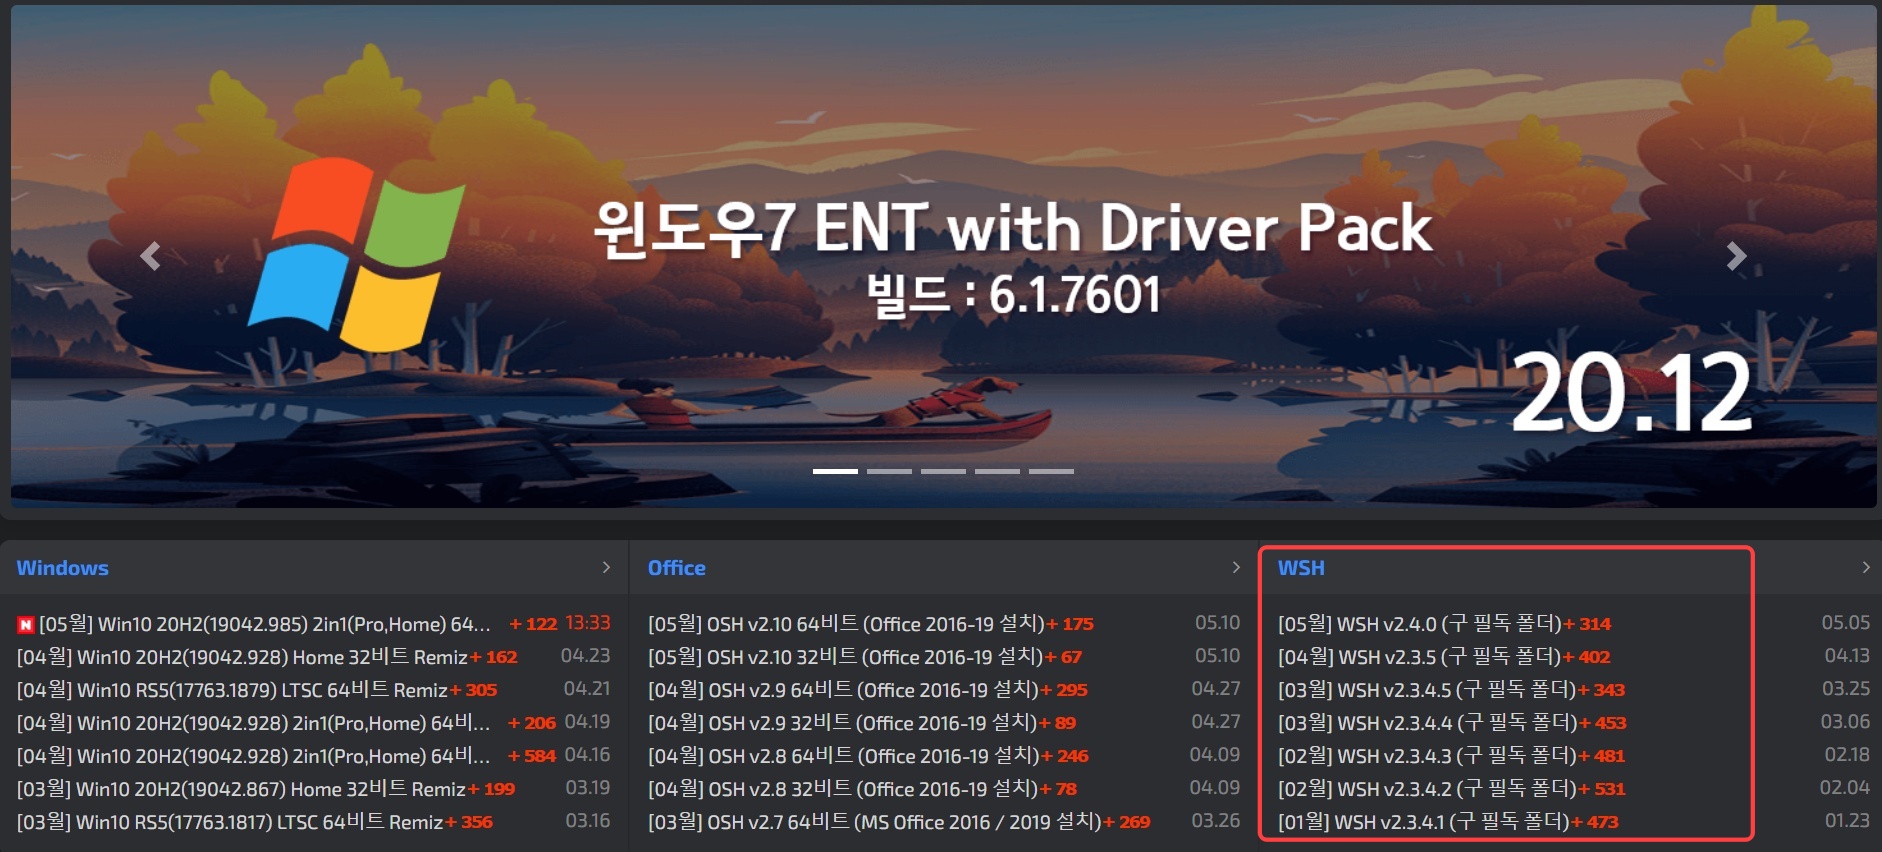
Task: Open [04월] WSH v2.3.5 post
Action: [1419, 657]
